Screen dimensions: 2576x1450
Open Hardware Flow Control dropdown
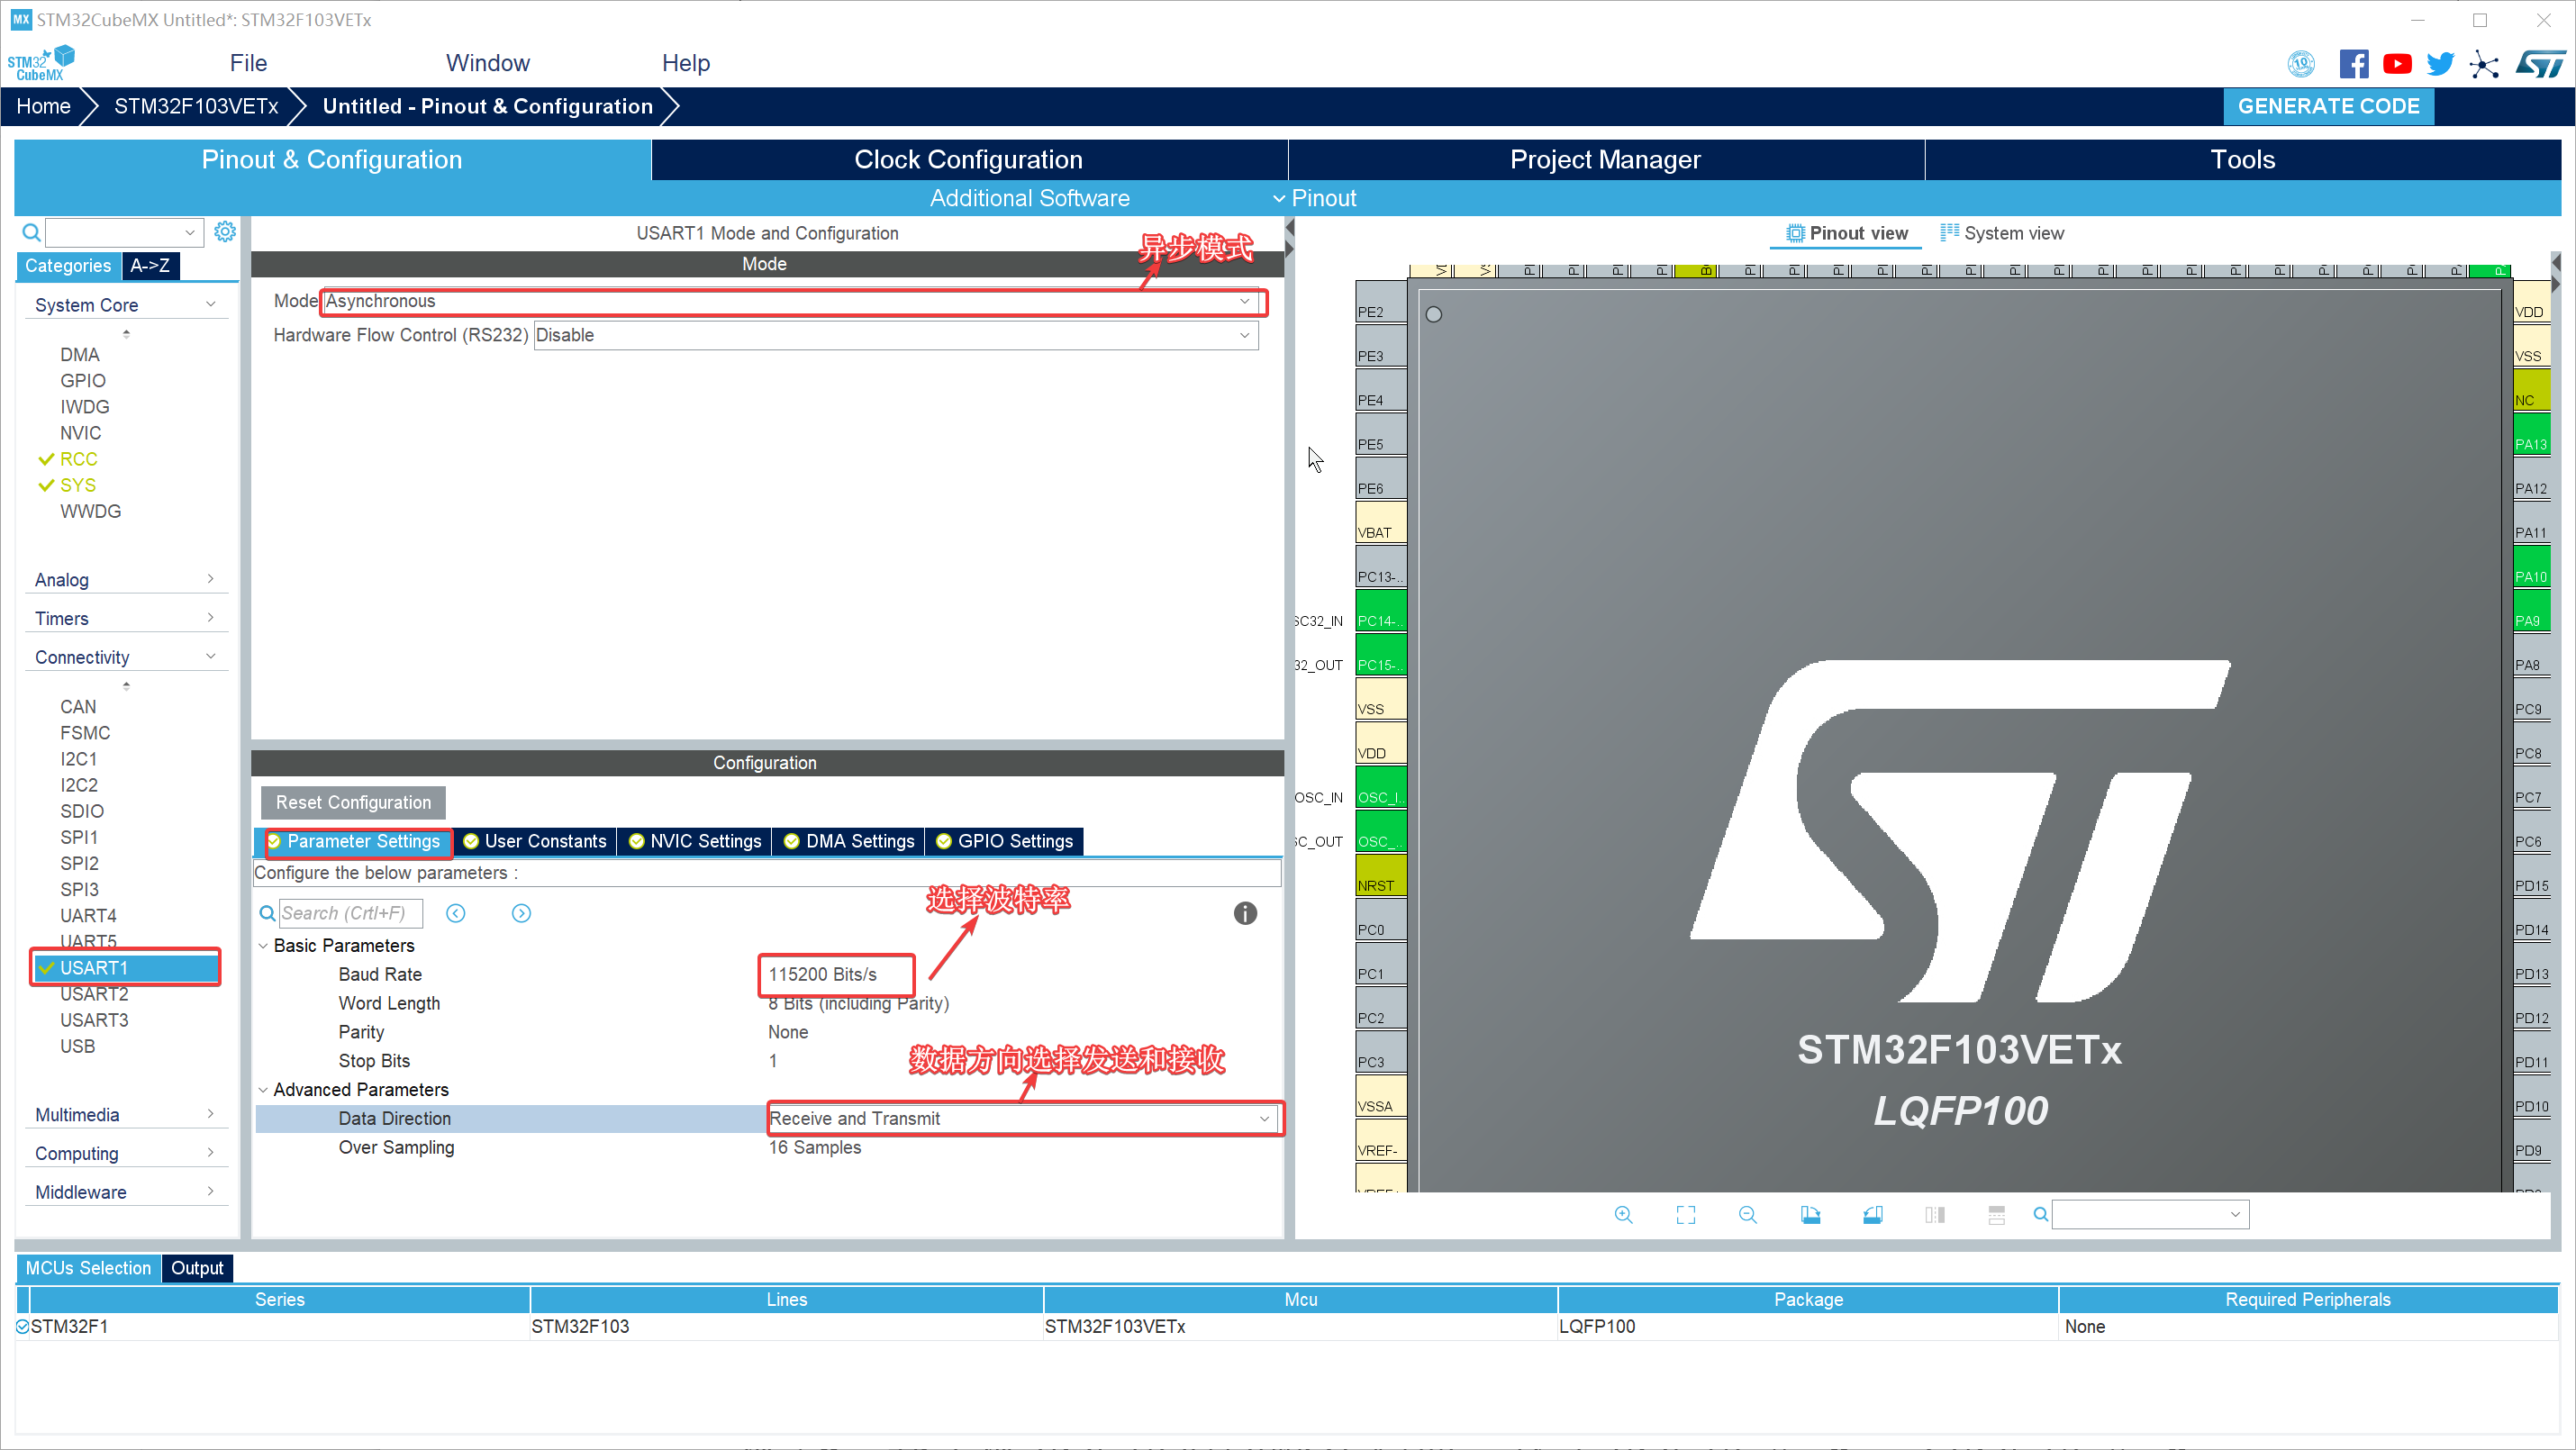895,335
